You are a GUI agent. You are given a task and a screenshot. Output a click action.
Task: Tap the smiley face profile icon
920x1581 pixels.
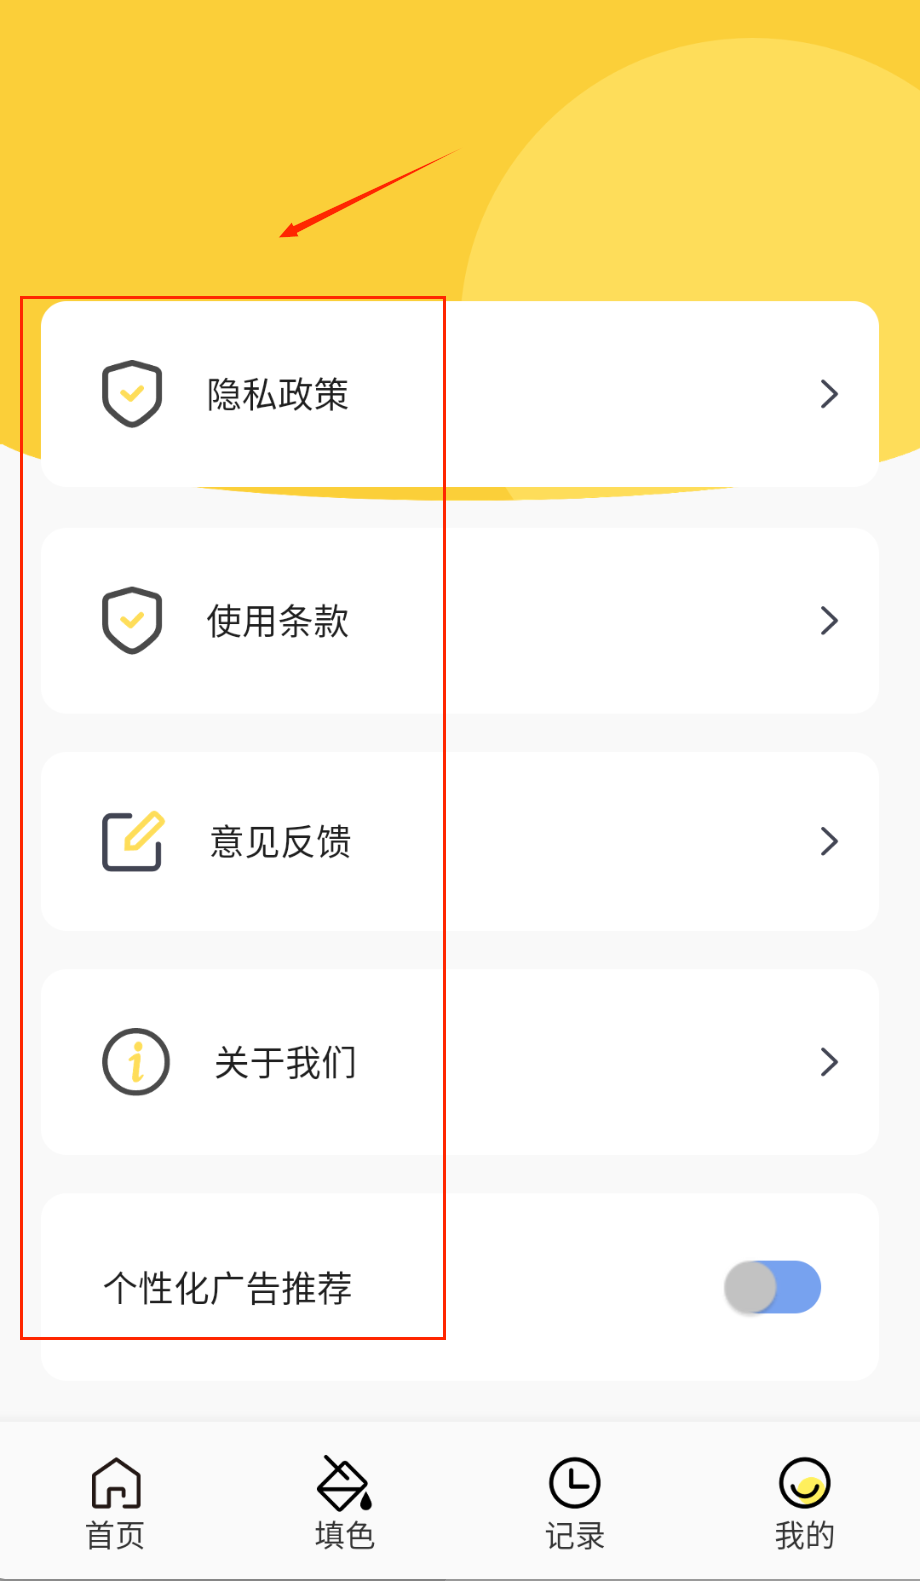[x=805, y=1482]
